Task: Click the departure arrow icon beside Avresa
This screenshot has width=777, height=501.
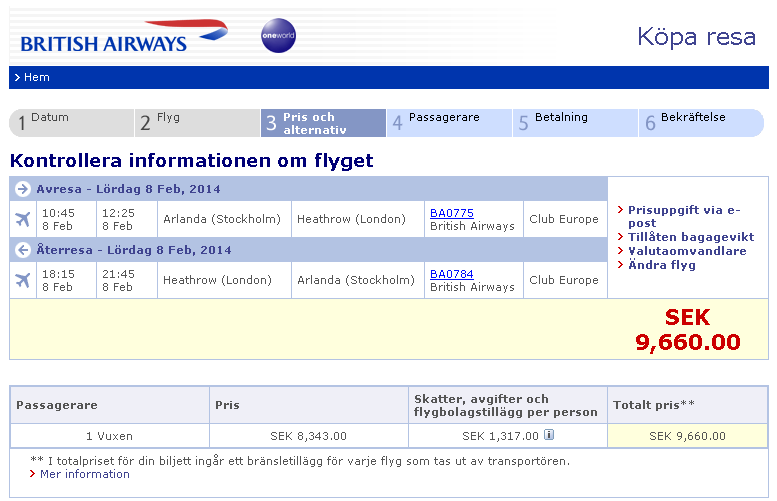Action: tap(23, 189)
